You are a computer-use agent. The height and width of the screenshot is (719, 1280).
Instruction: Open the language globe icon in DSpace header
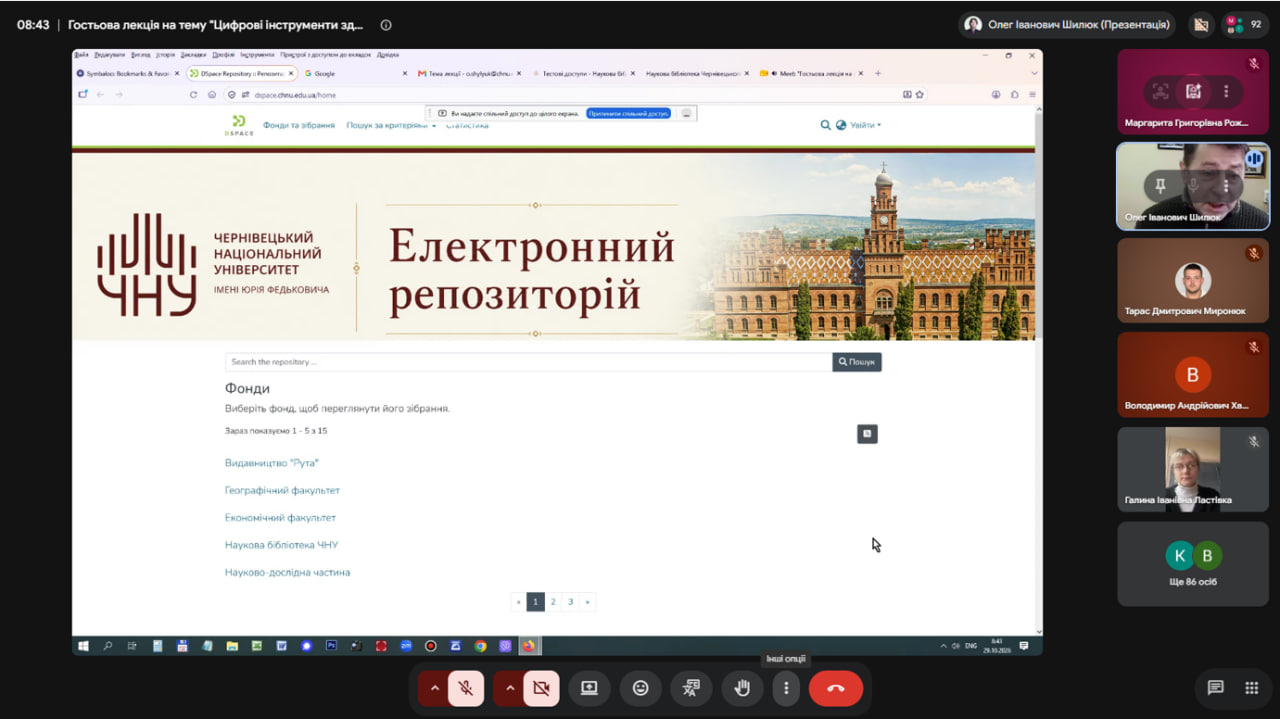pos(841,125)
